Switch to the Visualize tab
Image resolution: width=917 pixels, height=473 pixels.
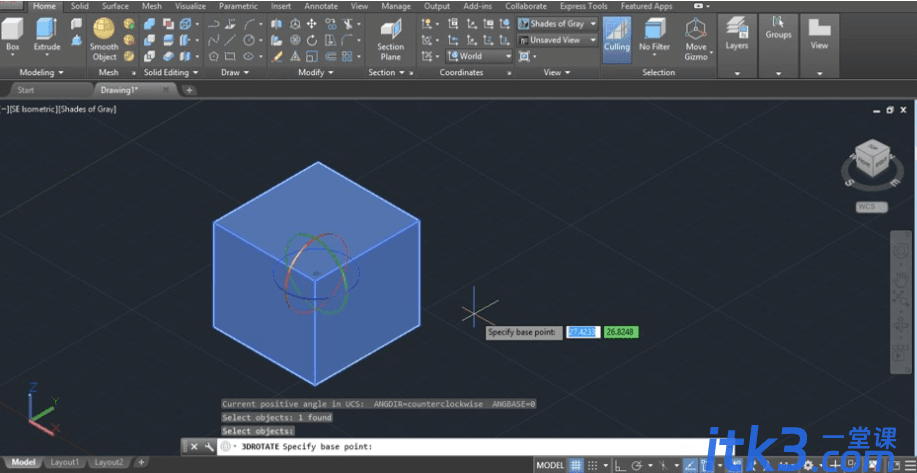point(190,6)
